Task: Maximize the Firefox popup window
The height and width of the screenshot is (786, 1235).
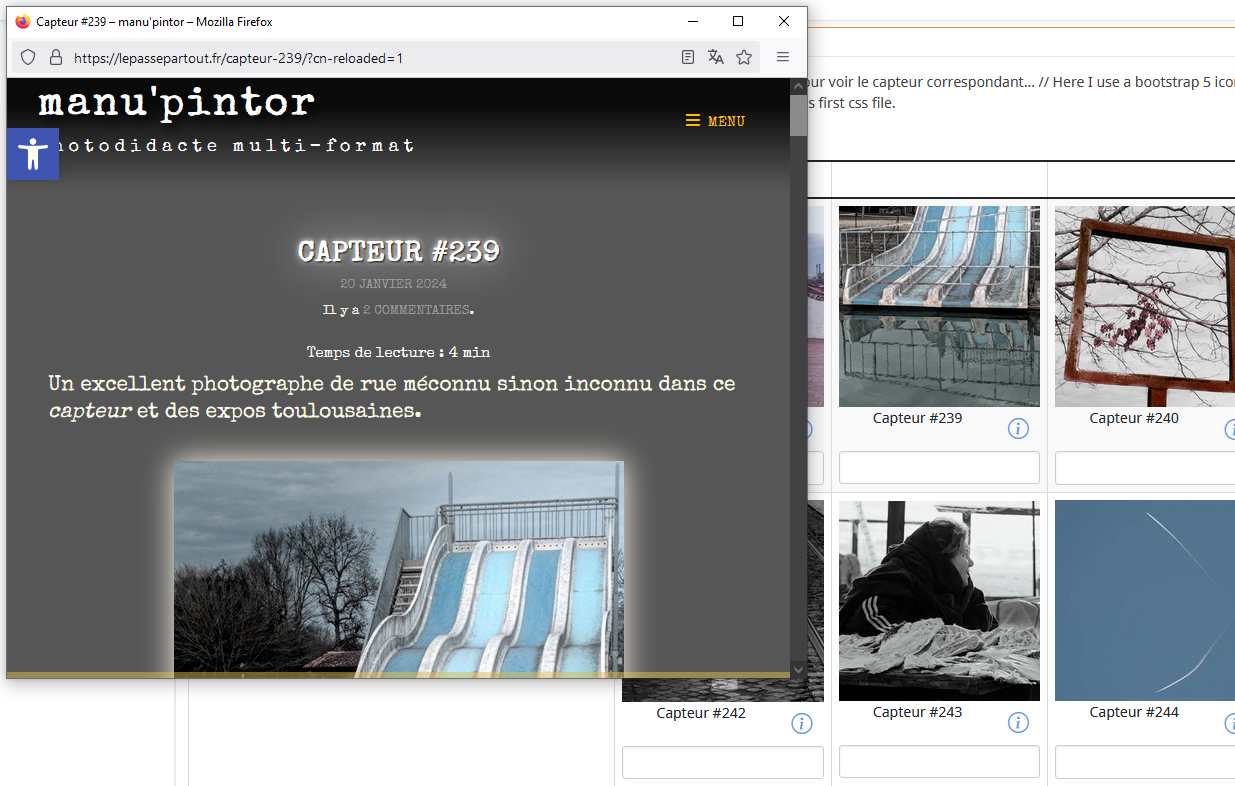Action: click(x=738, y=21)
